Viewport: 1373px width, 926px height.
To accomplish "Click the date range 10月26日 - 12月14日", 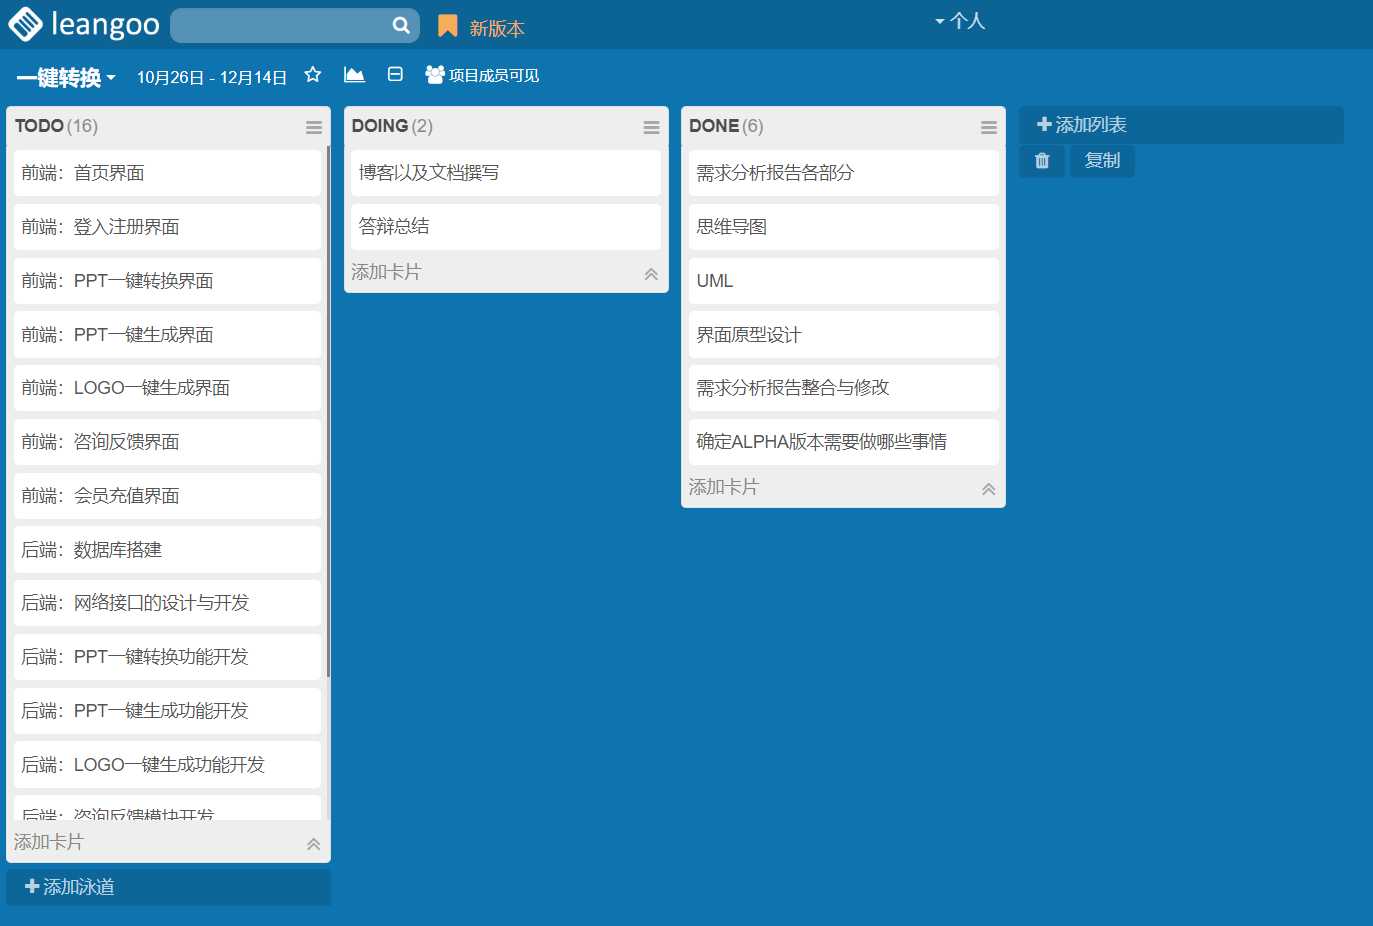I will pyautogui.click(x=212, y=77).
